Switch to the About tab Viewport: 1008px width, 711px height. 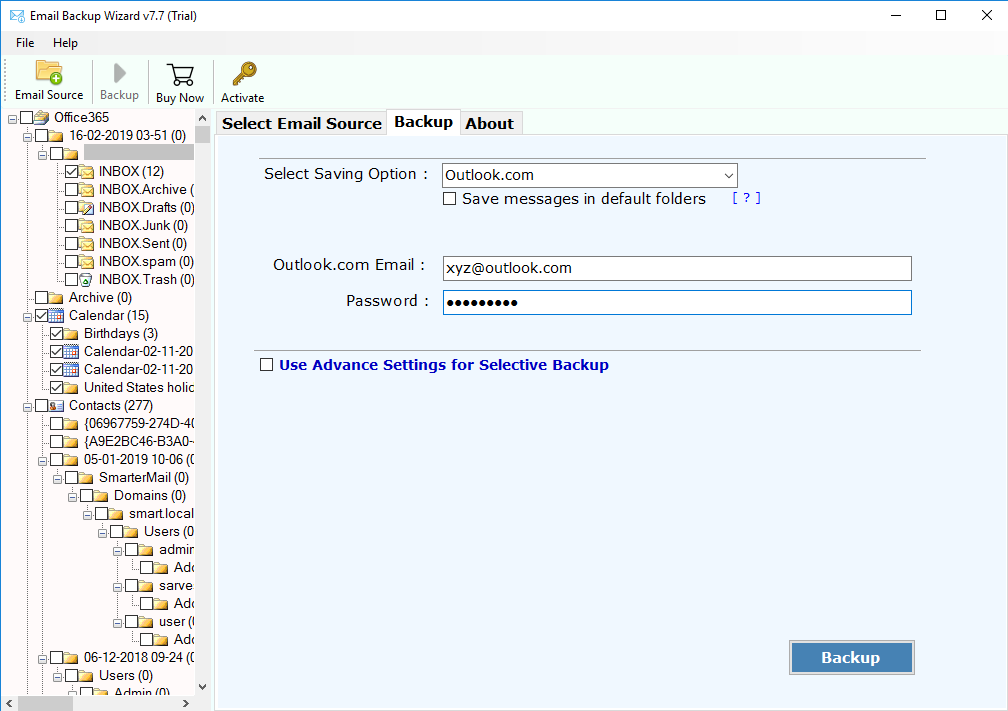point(490,123)
